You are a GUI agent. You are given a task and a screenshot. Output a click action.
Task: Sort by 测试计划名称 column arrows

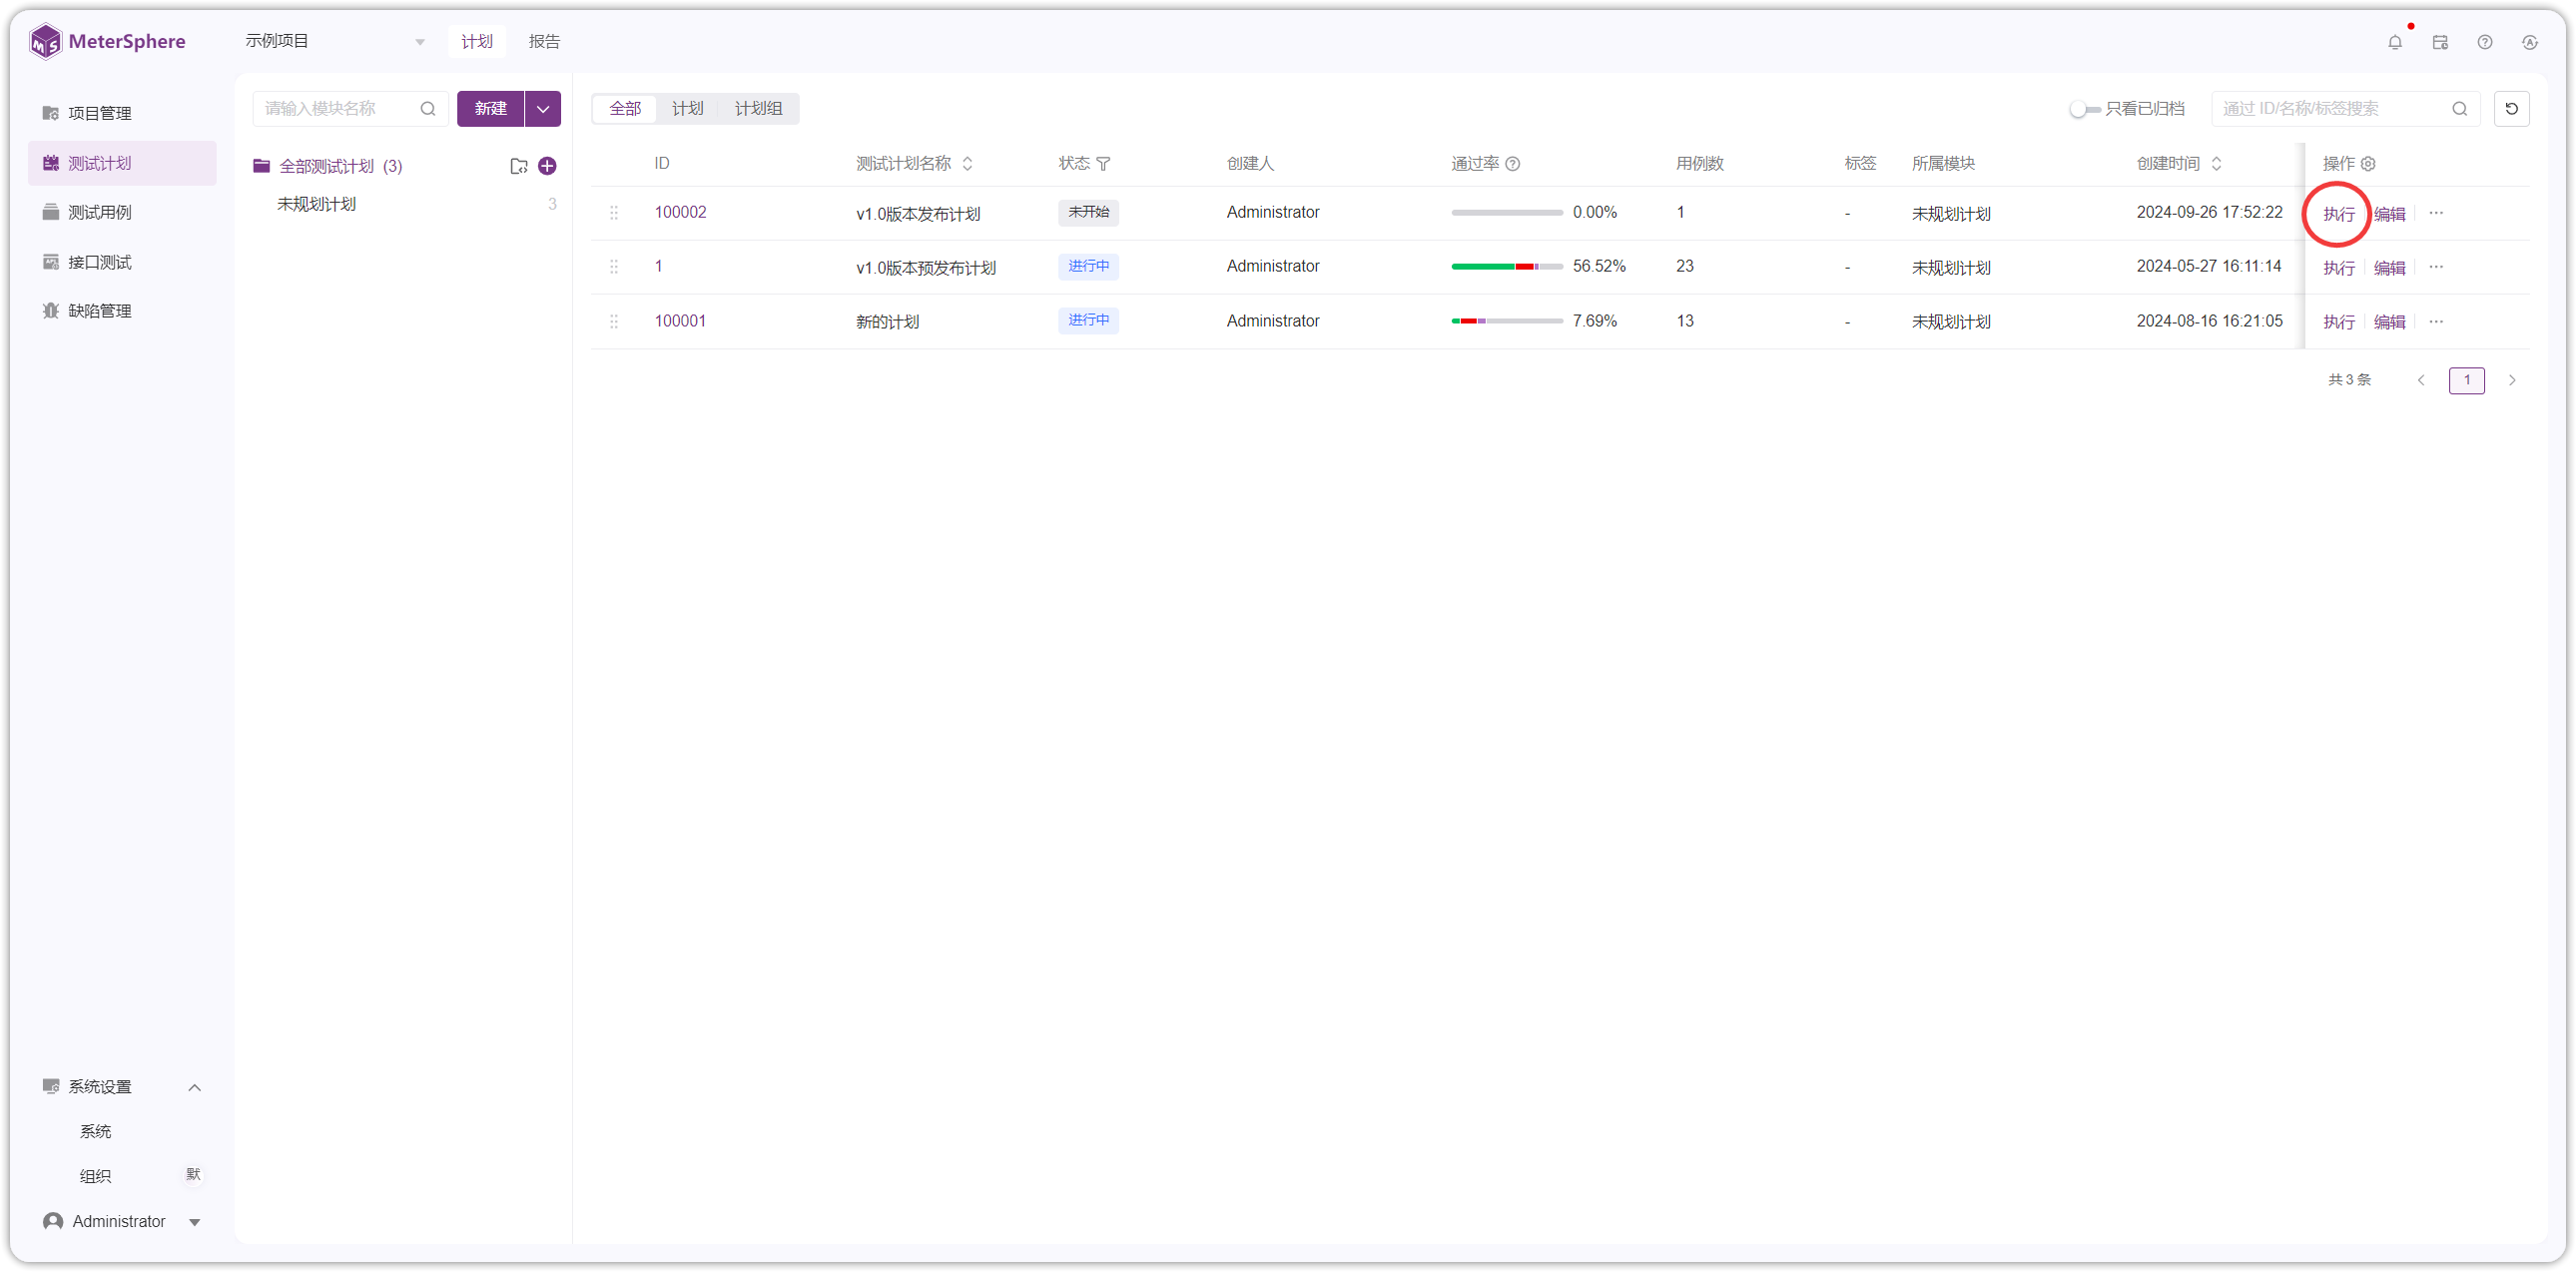(x=967, y=164)
